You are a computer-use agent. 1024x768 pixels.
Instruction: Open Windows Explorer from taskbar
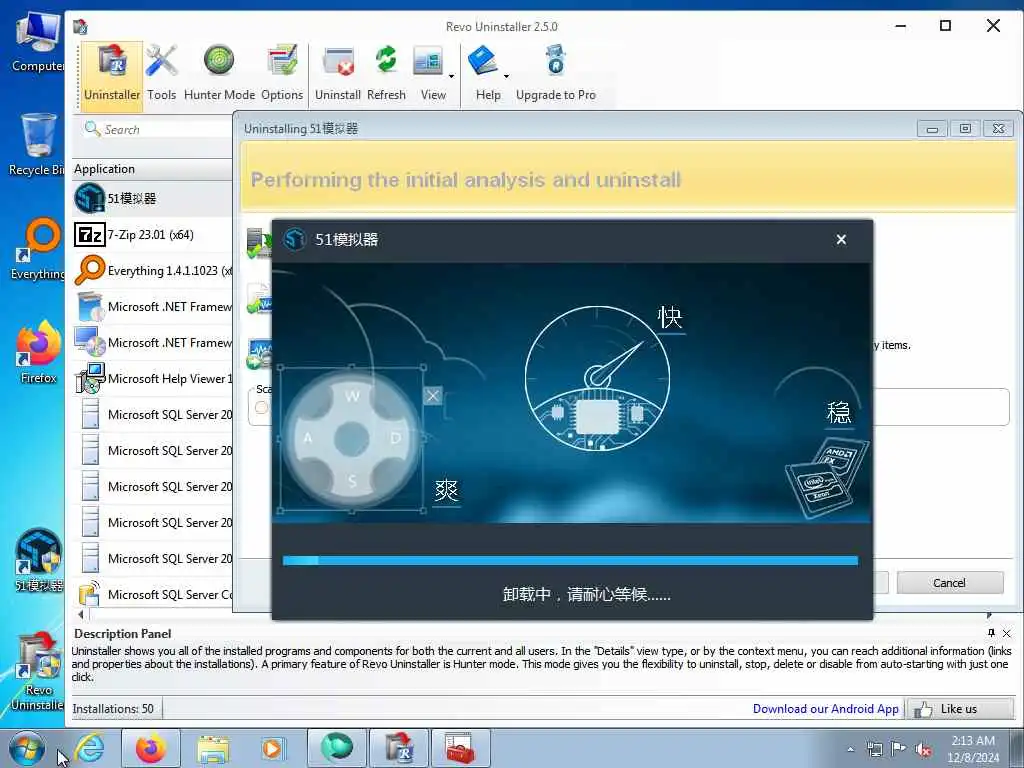coord(213,748)
